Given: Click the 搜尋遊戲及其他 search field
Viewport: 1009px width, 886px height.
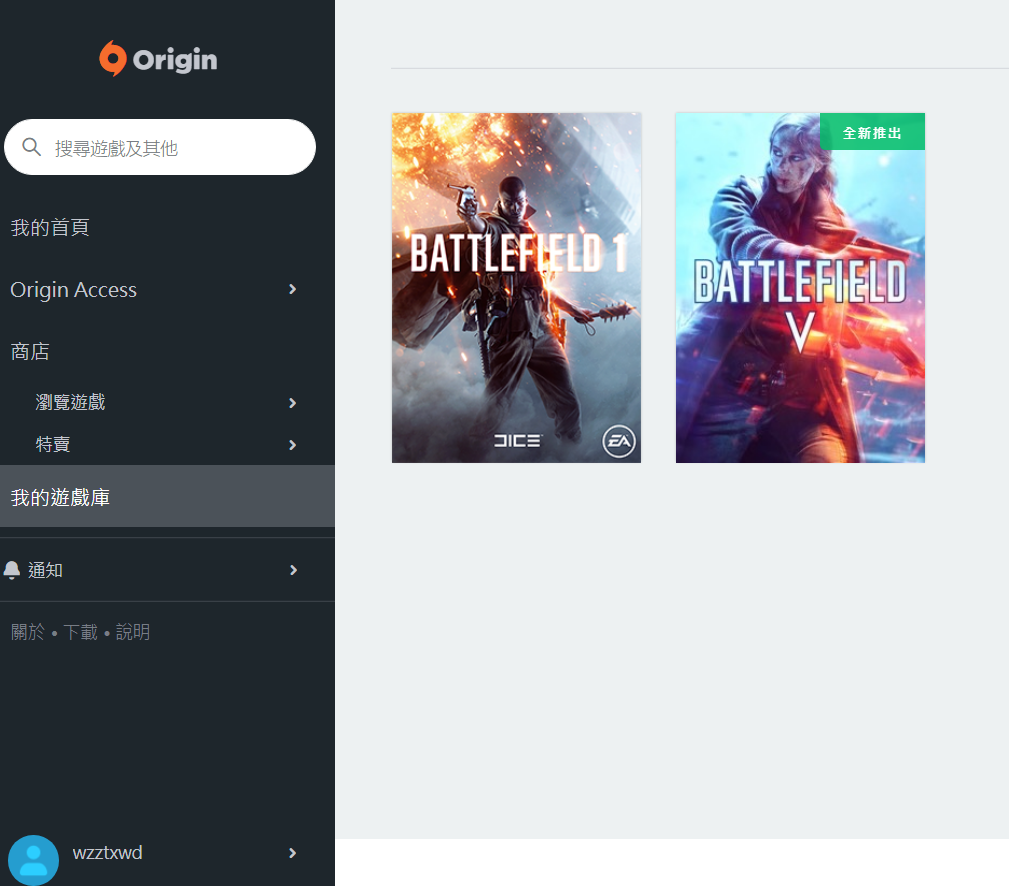Looking at the screenshot, I should click(160, 147).
